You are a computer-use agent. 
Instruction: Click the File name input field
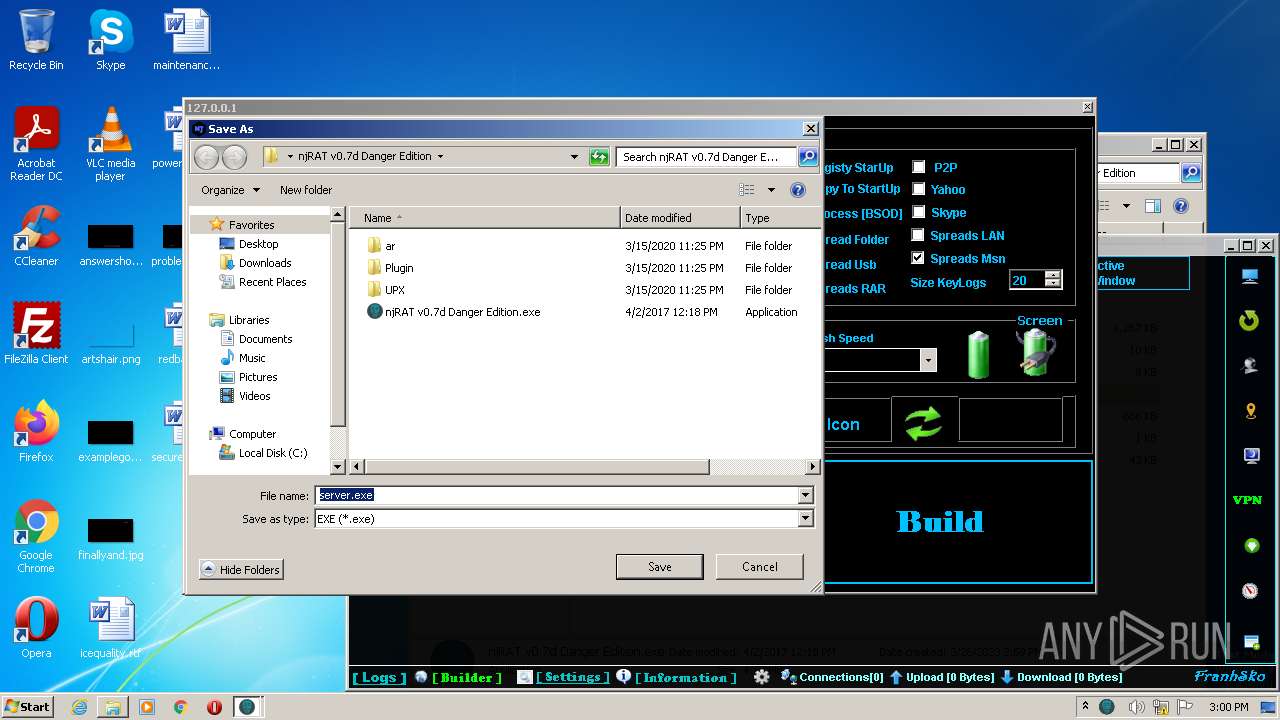557,495
